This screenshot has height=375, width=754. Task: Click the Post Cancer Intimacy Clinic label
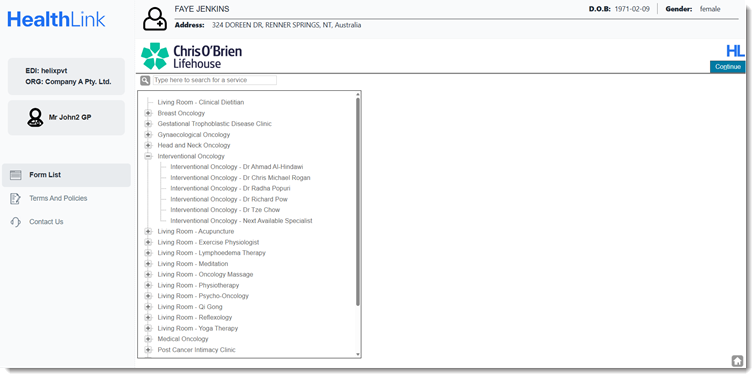(x=197, y=350)
